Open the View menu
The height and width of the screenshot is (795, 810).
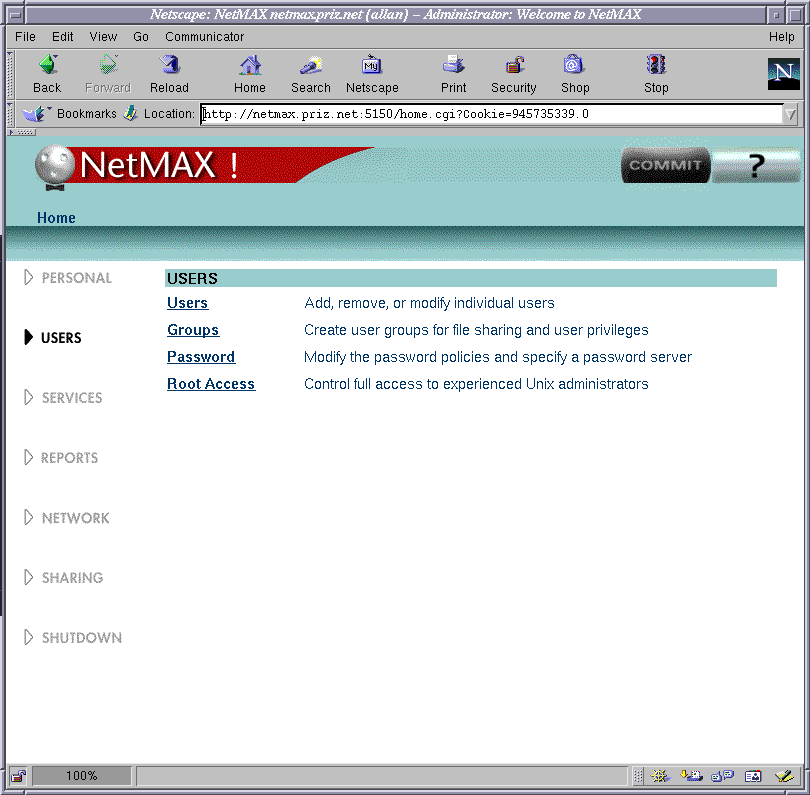[103, 37]
